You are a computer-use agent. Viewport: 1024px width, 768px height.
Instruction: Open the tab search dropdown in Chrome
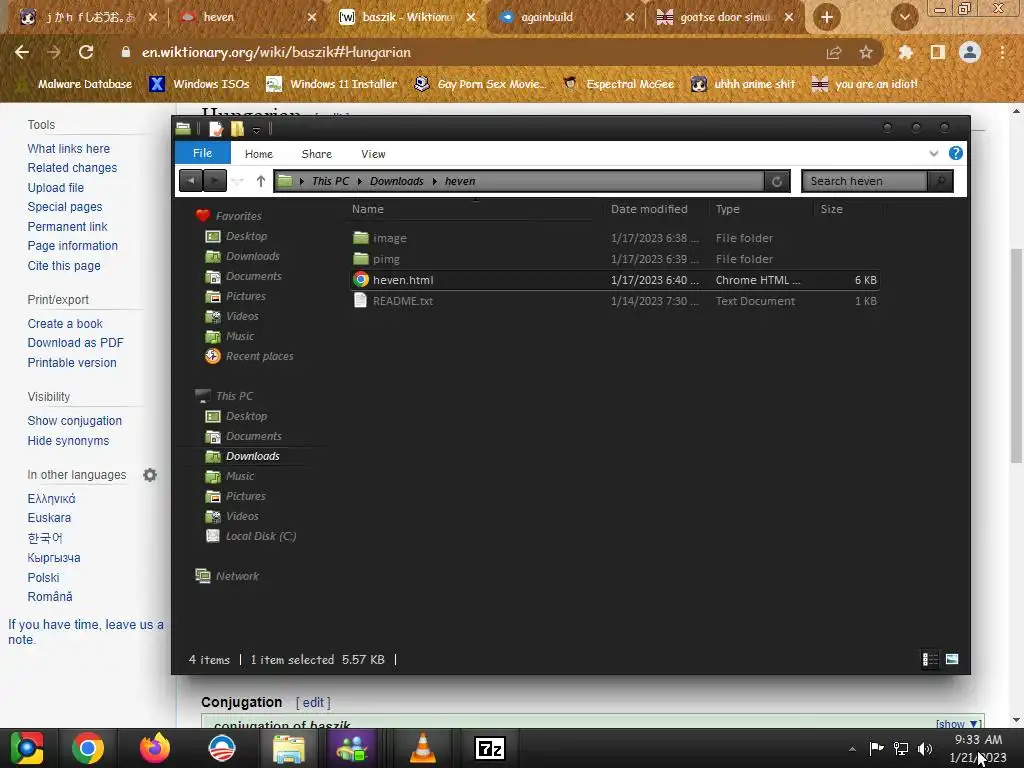[904, 17]
